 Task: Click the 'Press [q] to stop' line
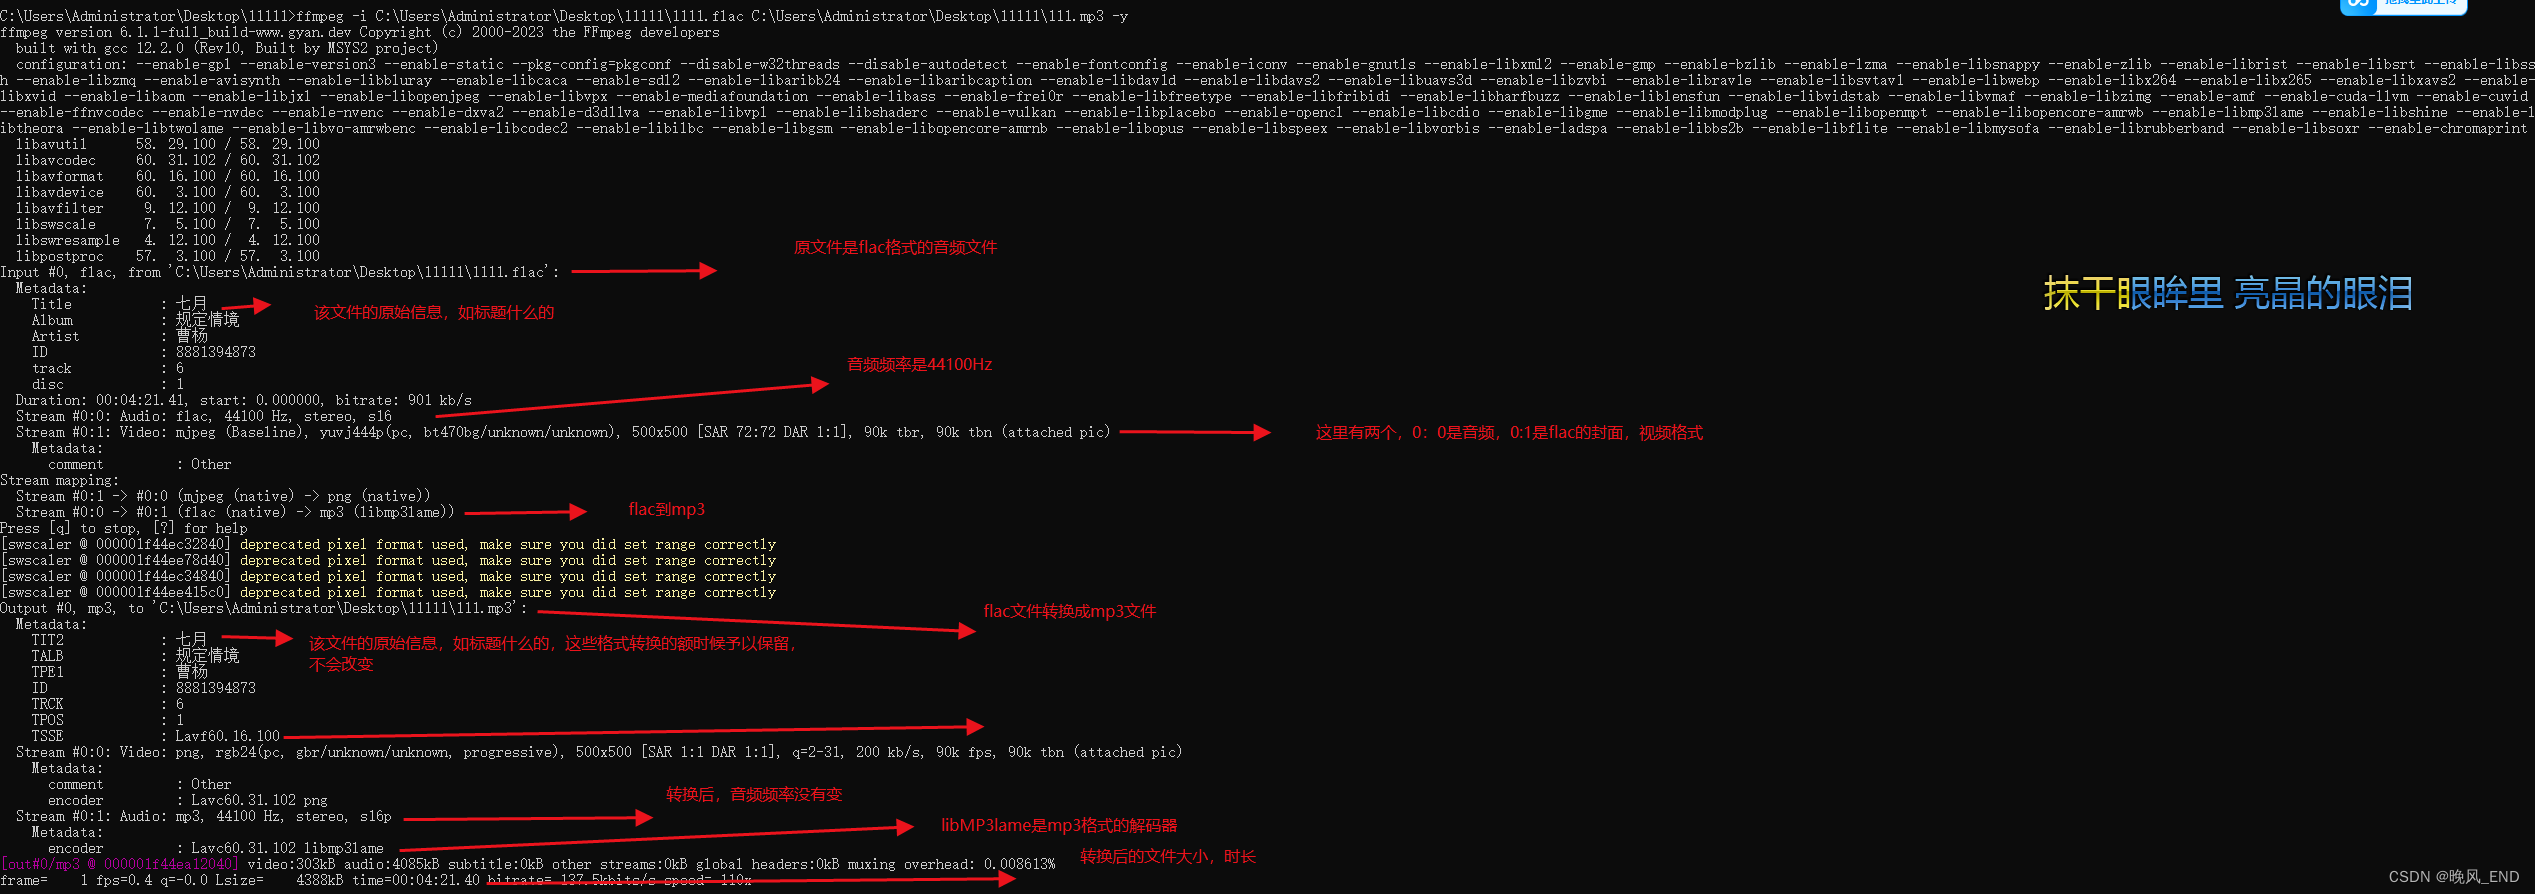[124, 528]
